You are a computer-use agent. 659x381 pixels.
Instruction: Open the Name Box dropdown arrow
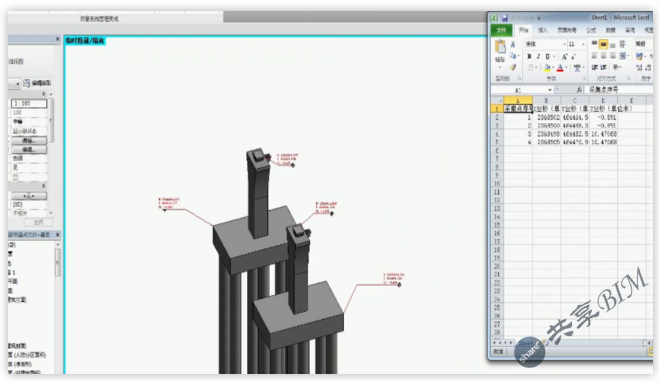[550, 90]
